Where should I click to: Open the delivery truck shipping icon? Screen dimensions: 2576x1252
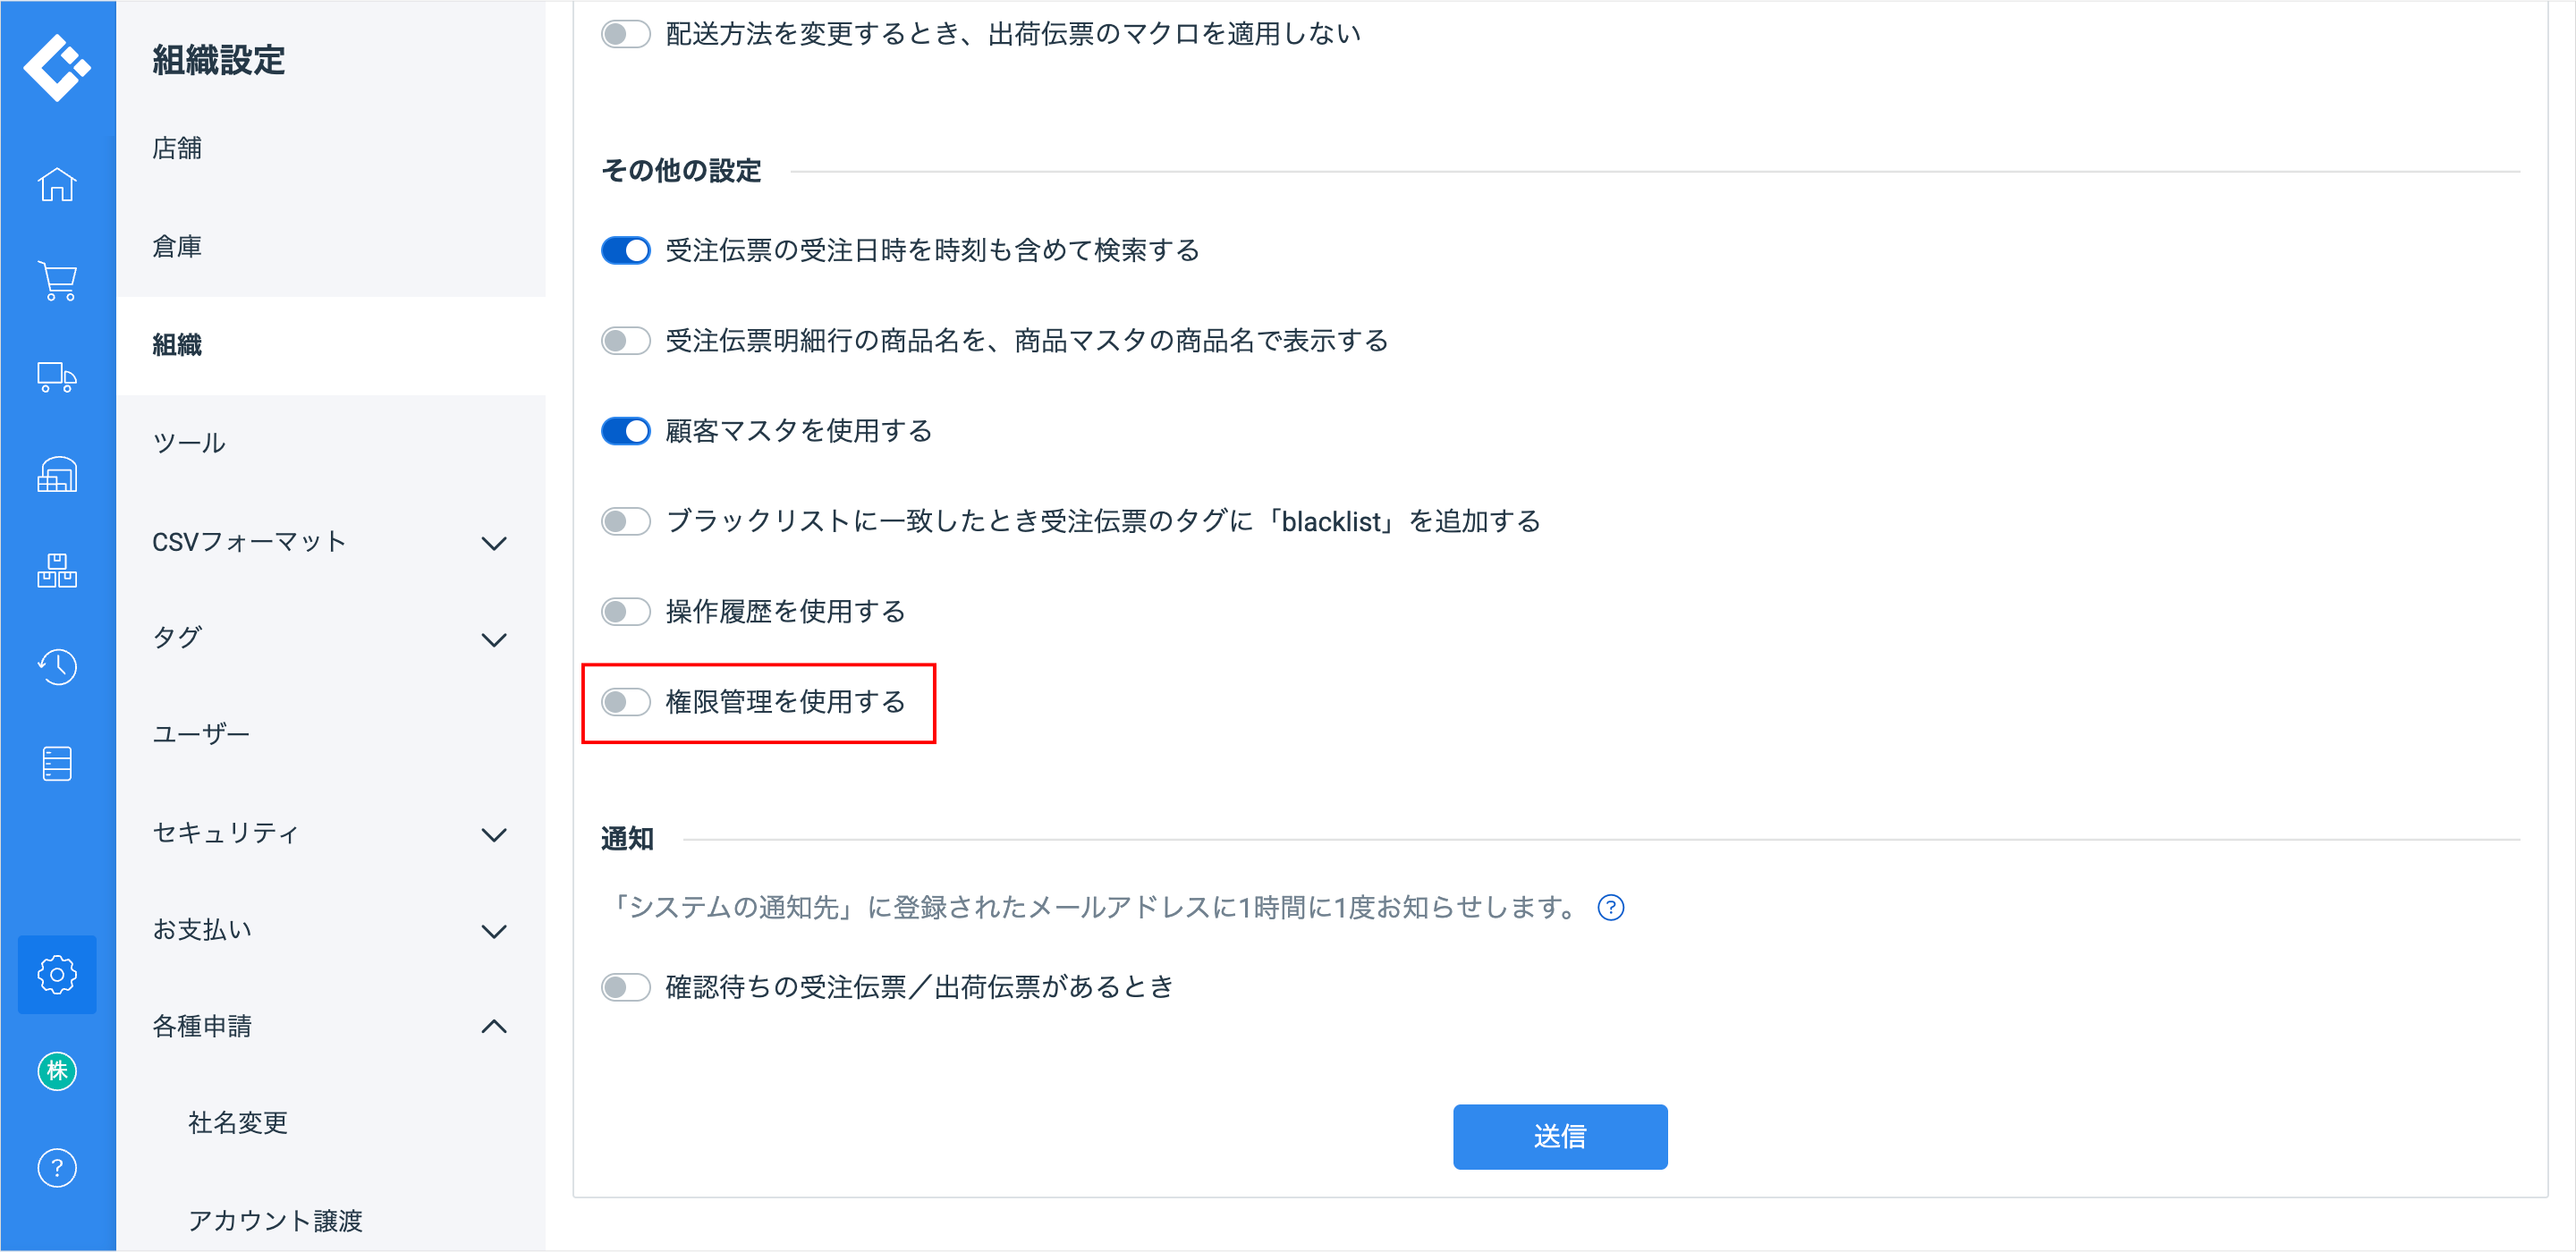coord(57,378)
